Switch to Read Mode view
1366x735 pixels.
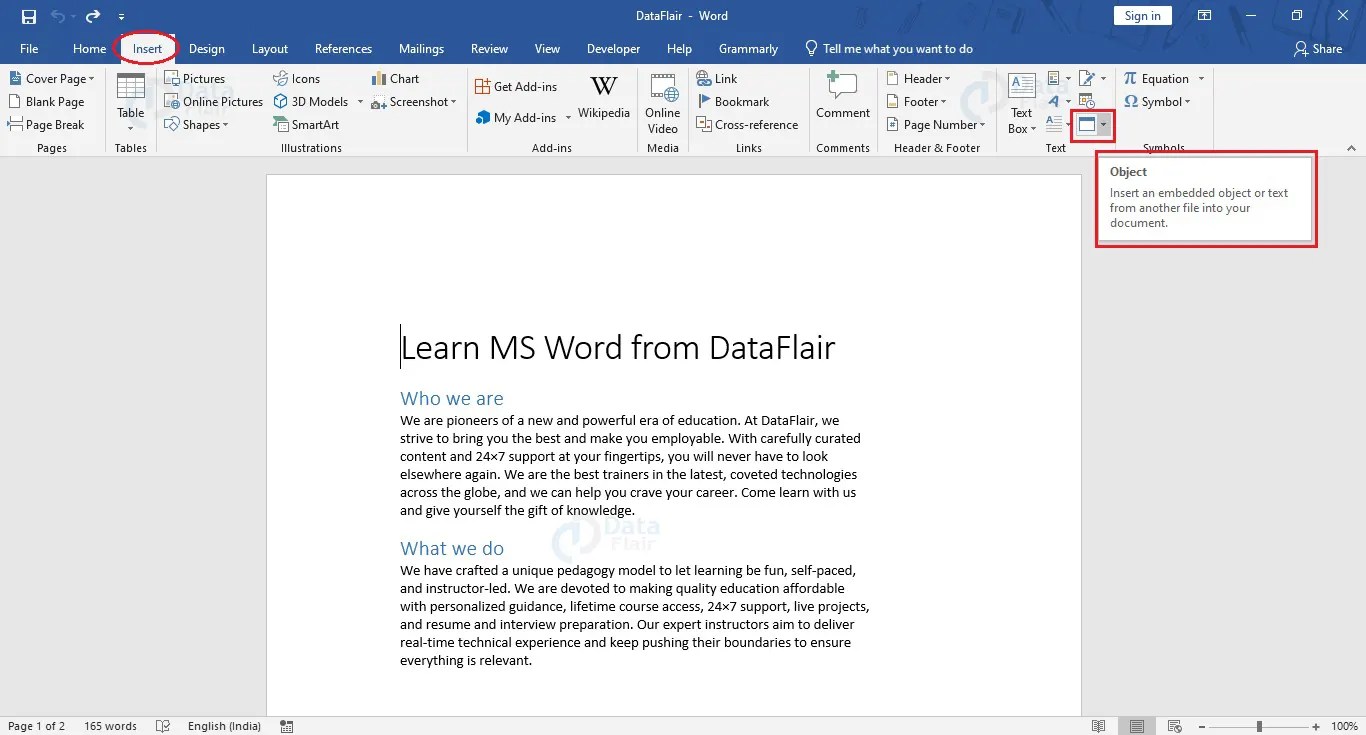tap(1098, 726)
